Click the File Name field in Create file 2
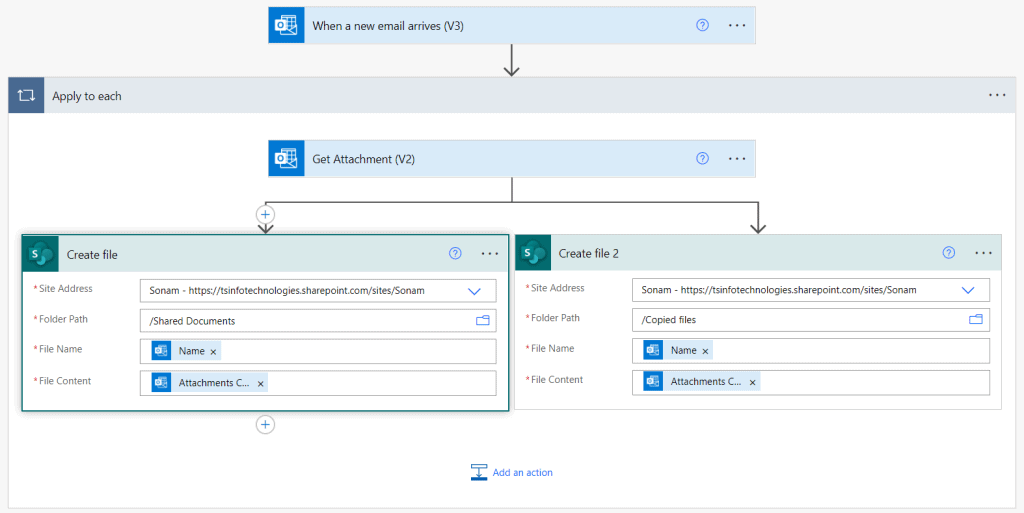The width and height of the screenshot is (1024, 513). [x=810, y=350]
